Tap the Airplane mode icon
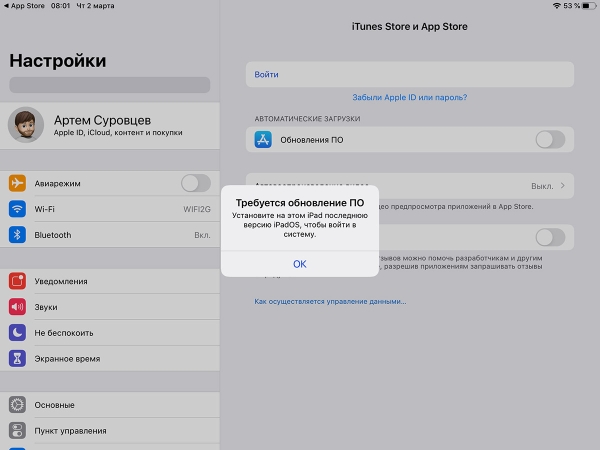This screenshot has width=600, height=450. tap(17, 183)
